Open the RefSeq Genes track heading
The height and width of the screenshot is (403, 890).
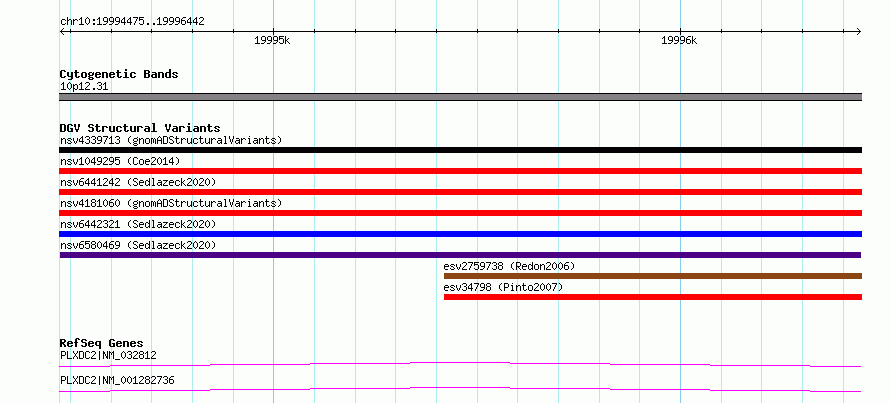[102, 343]
